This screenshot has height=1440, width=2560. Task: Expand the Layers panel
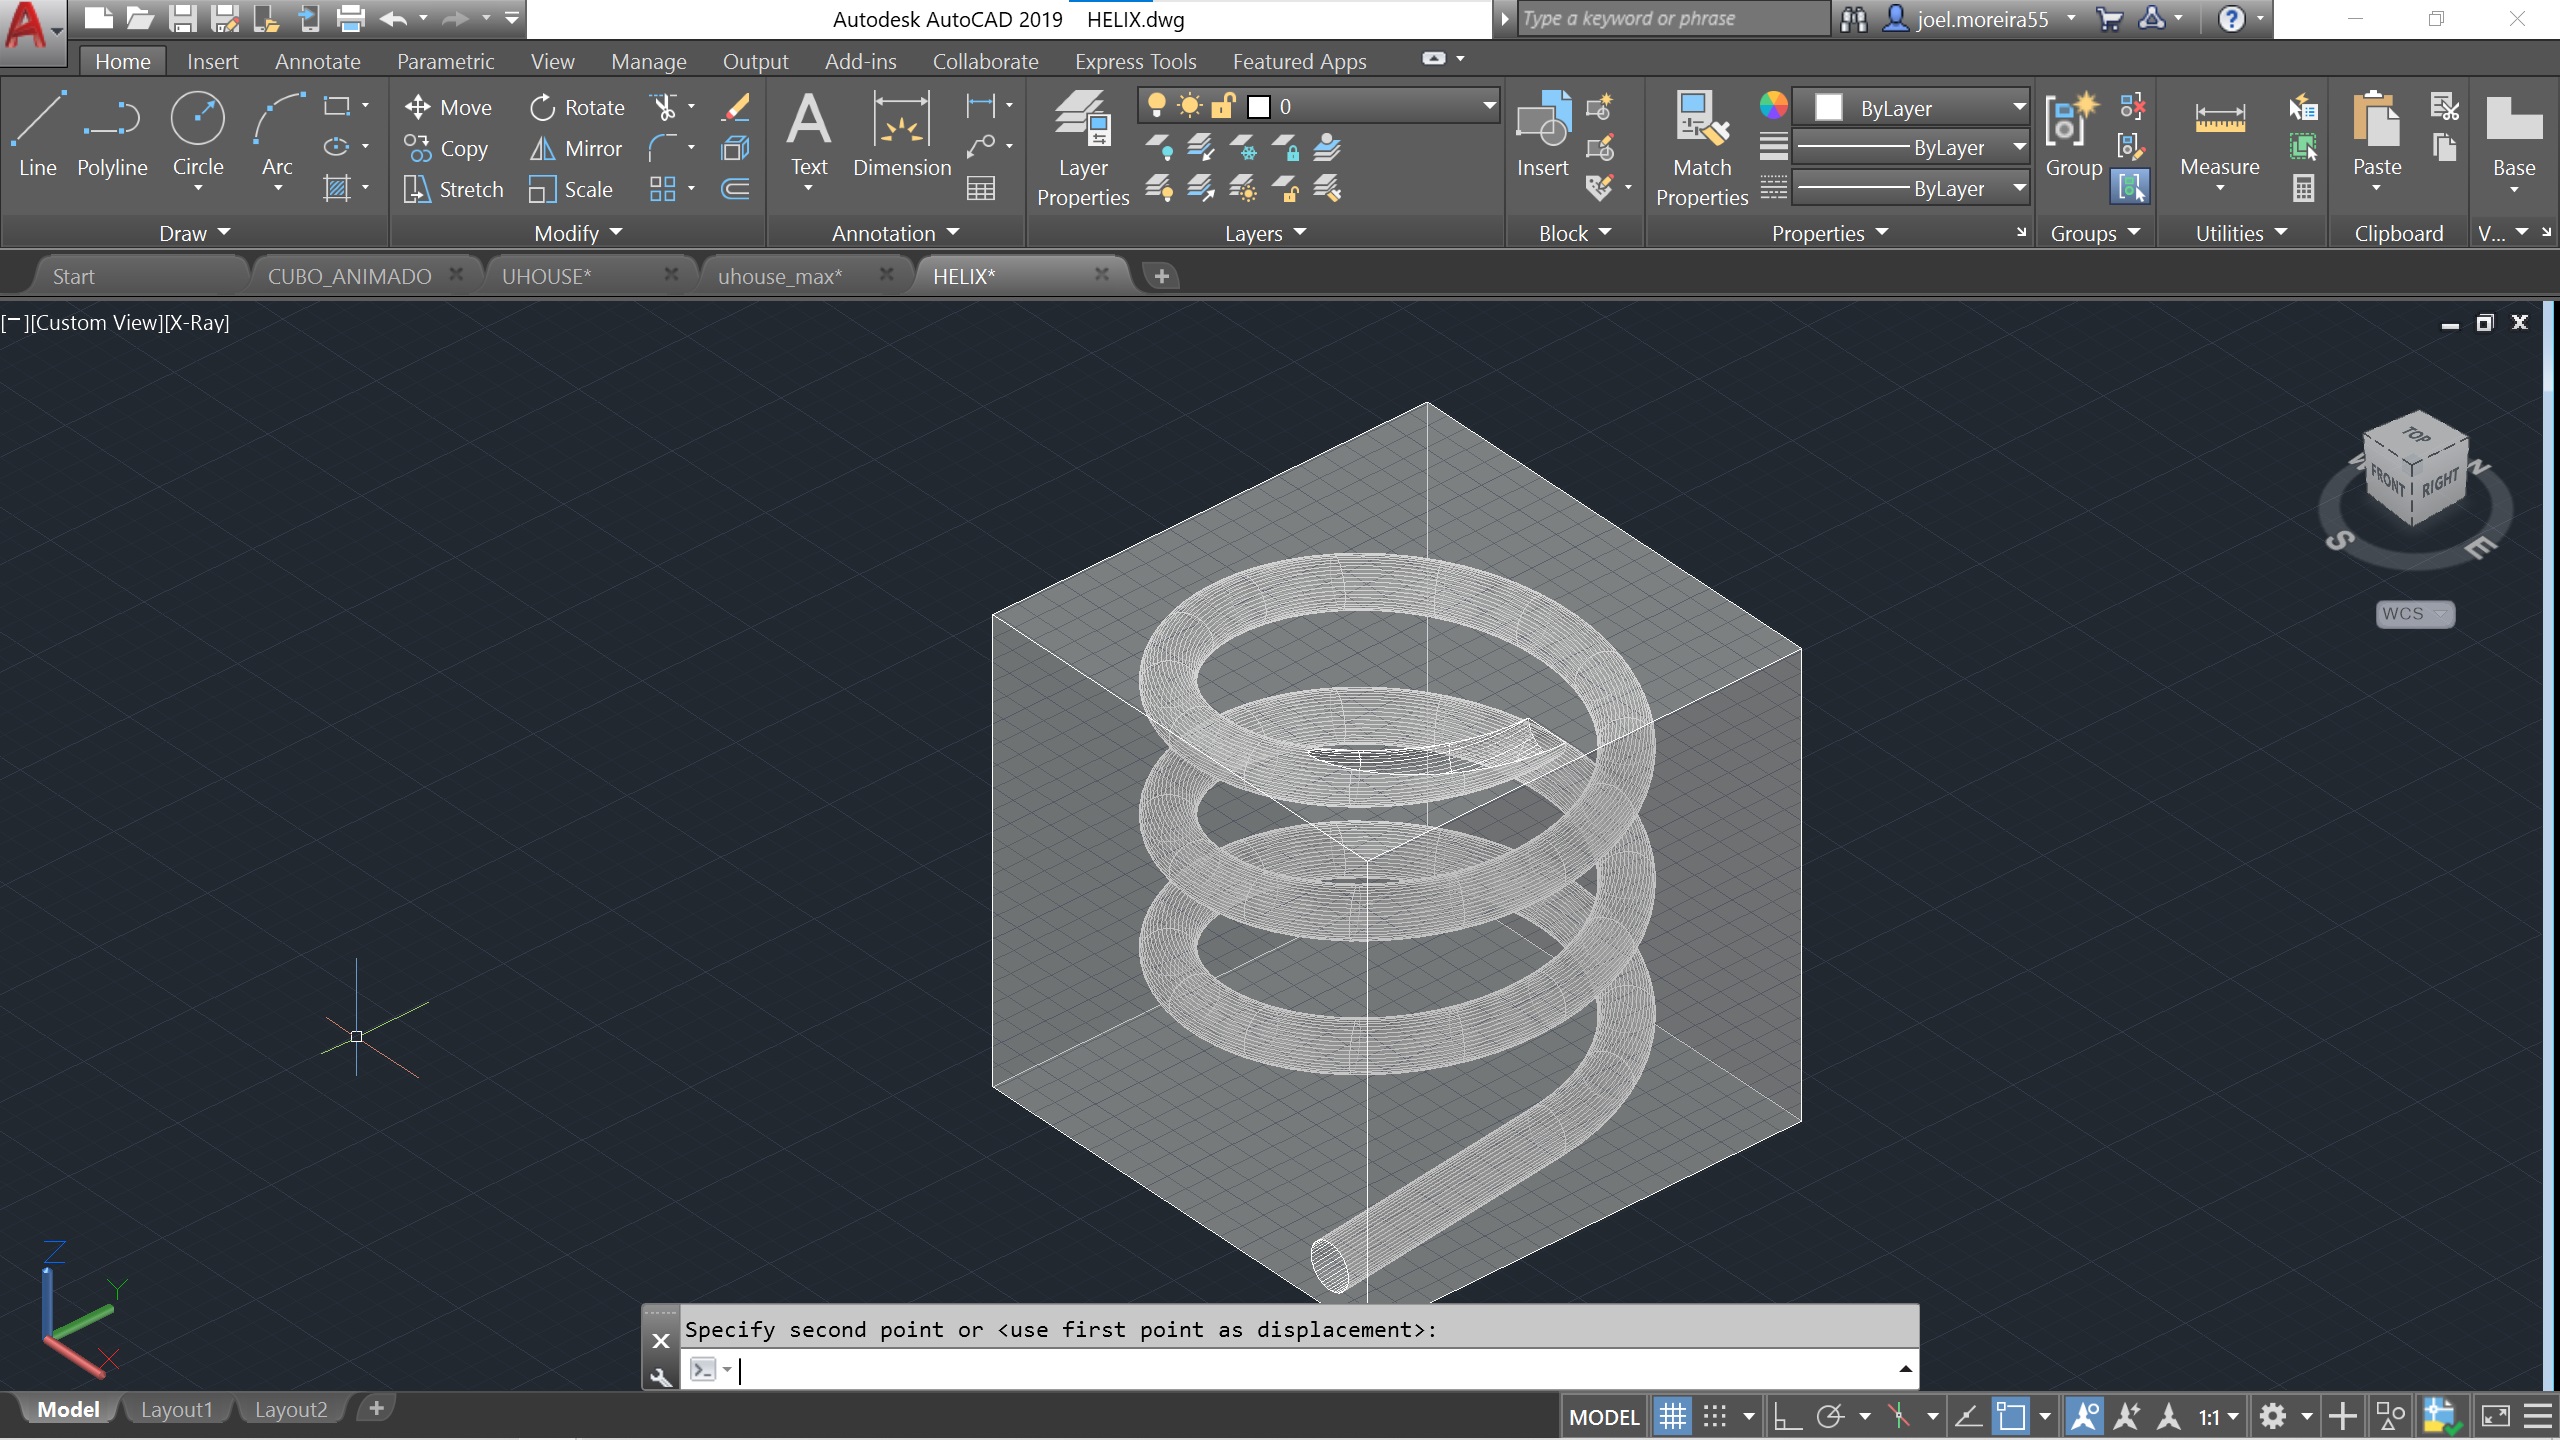[x=1265, y=233]
